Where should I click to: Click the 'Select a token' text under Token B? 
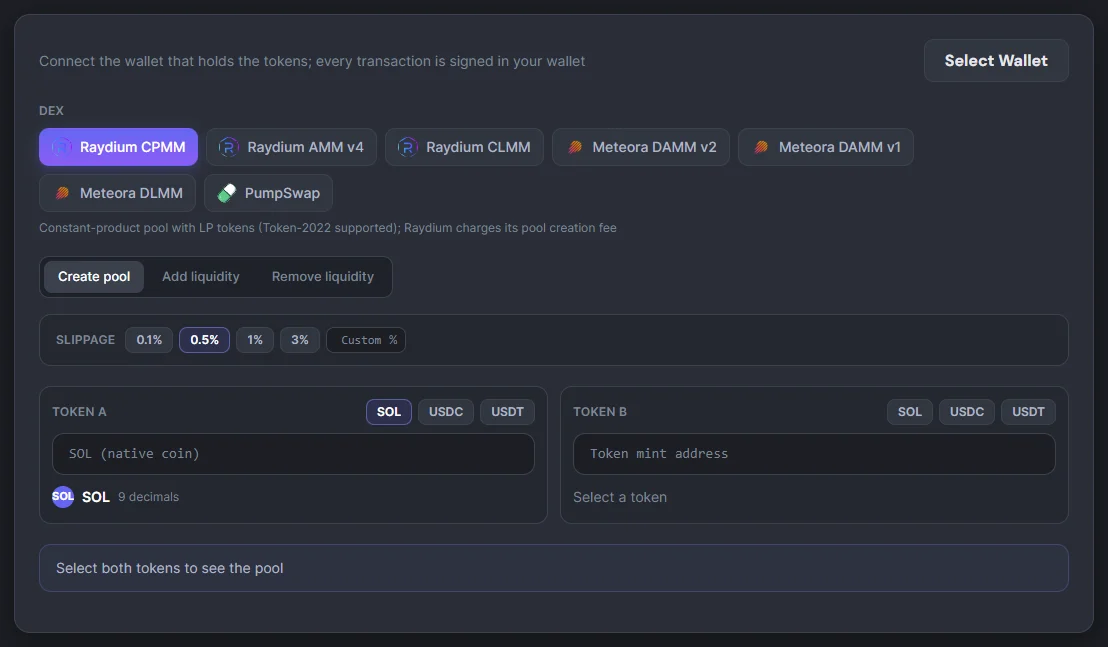click(x=620, y=497)
